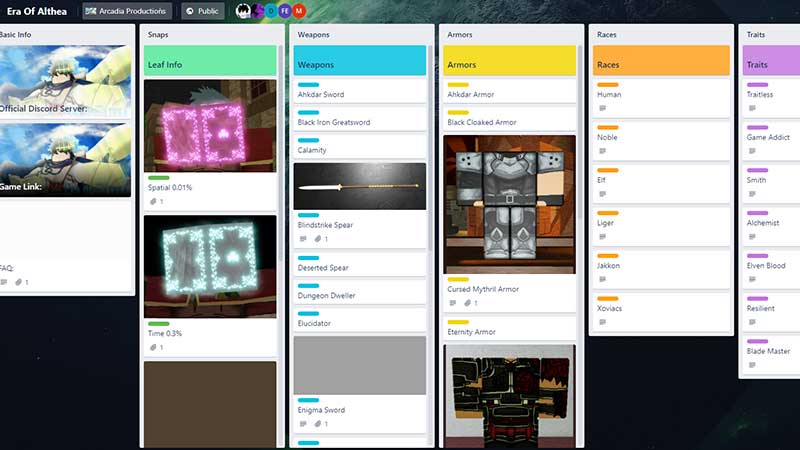The width and height of the screenshot is (800, 450).
Task: Click attachment icon on Time 0.3% card
Action: (x=153, y=347)
